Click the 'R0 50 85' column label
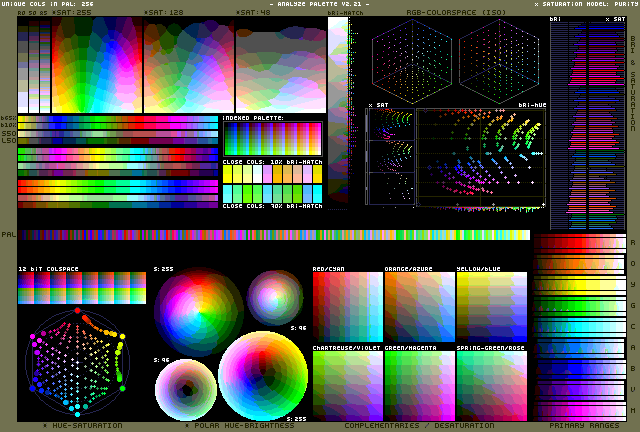The image size is (640, 432). [x=33, y=13]
